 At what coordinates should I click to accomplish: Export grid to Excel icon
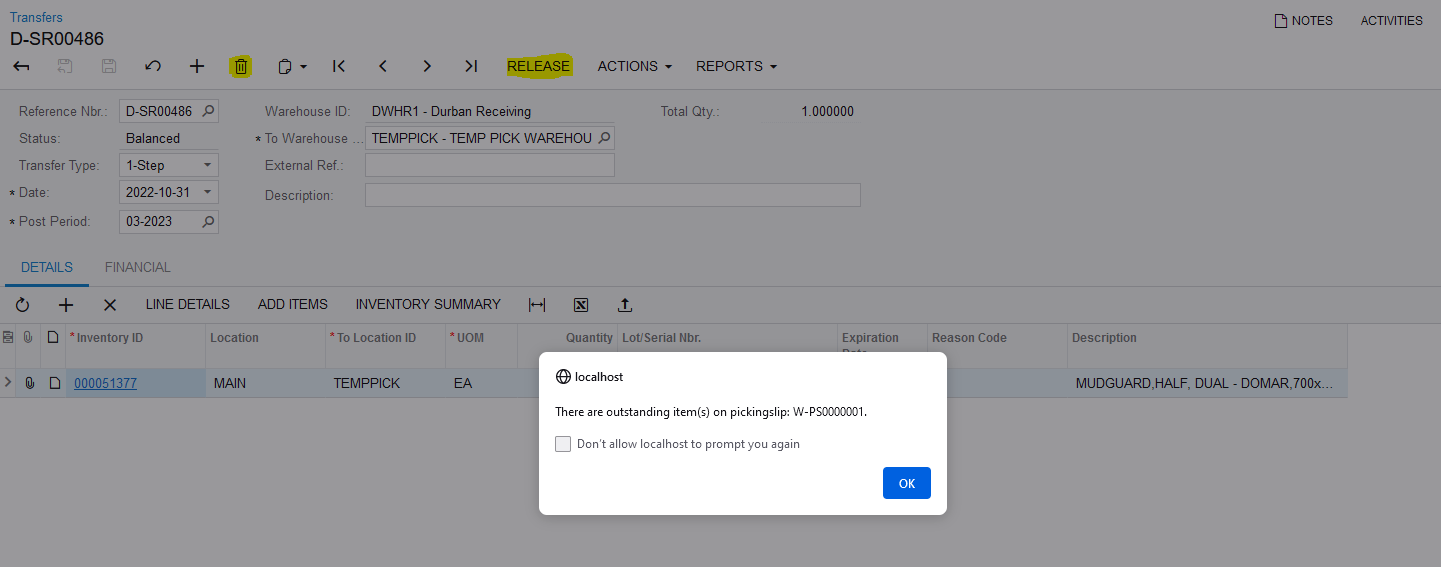[x=581, y=305]
